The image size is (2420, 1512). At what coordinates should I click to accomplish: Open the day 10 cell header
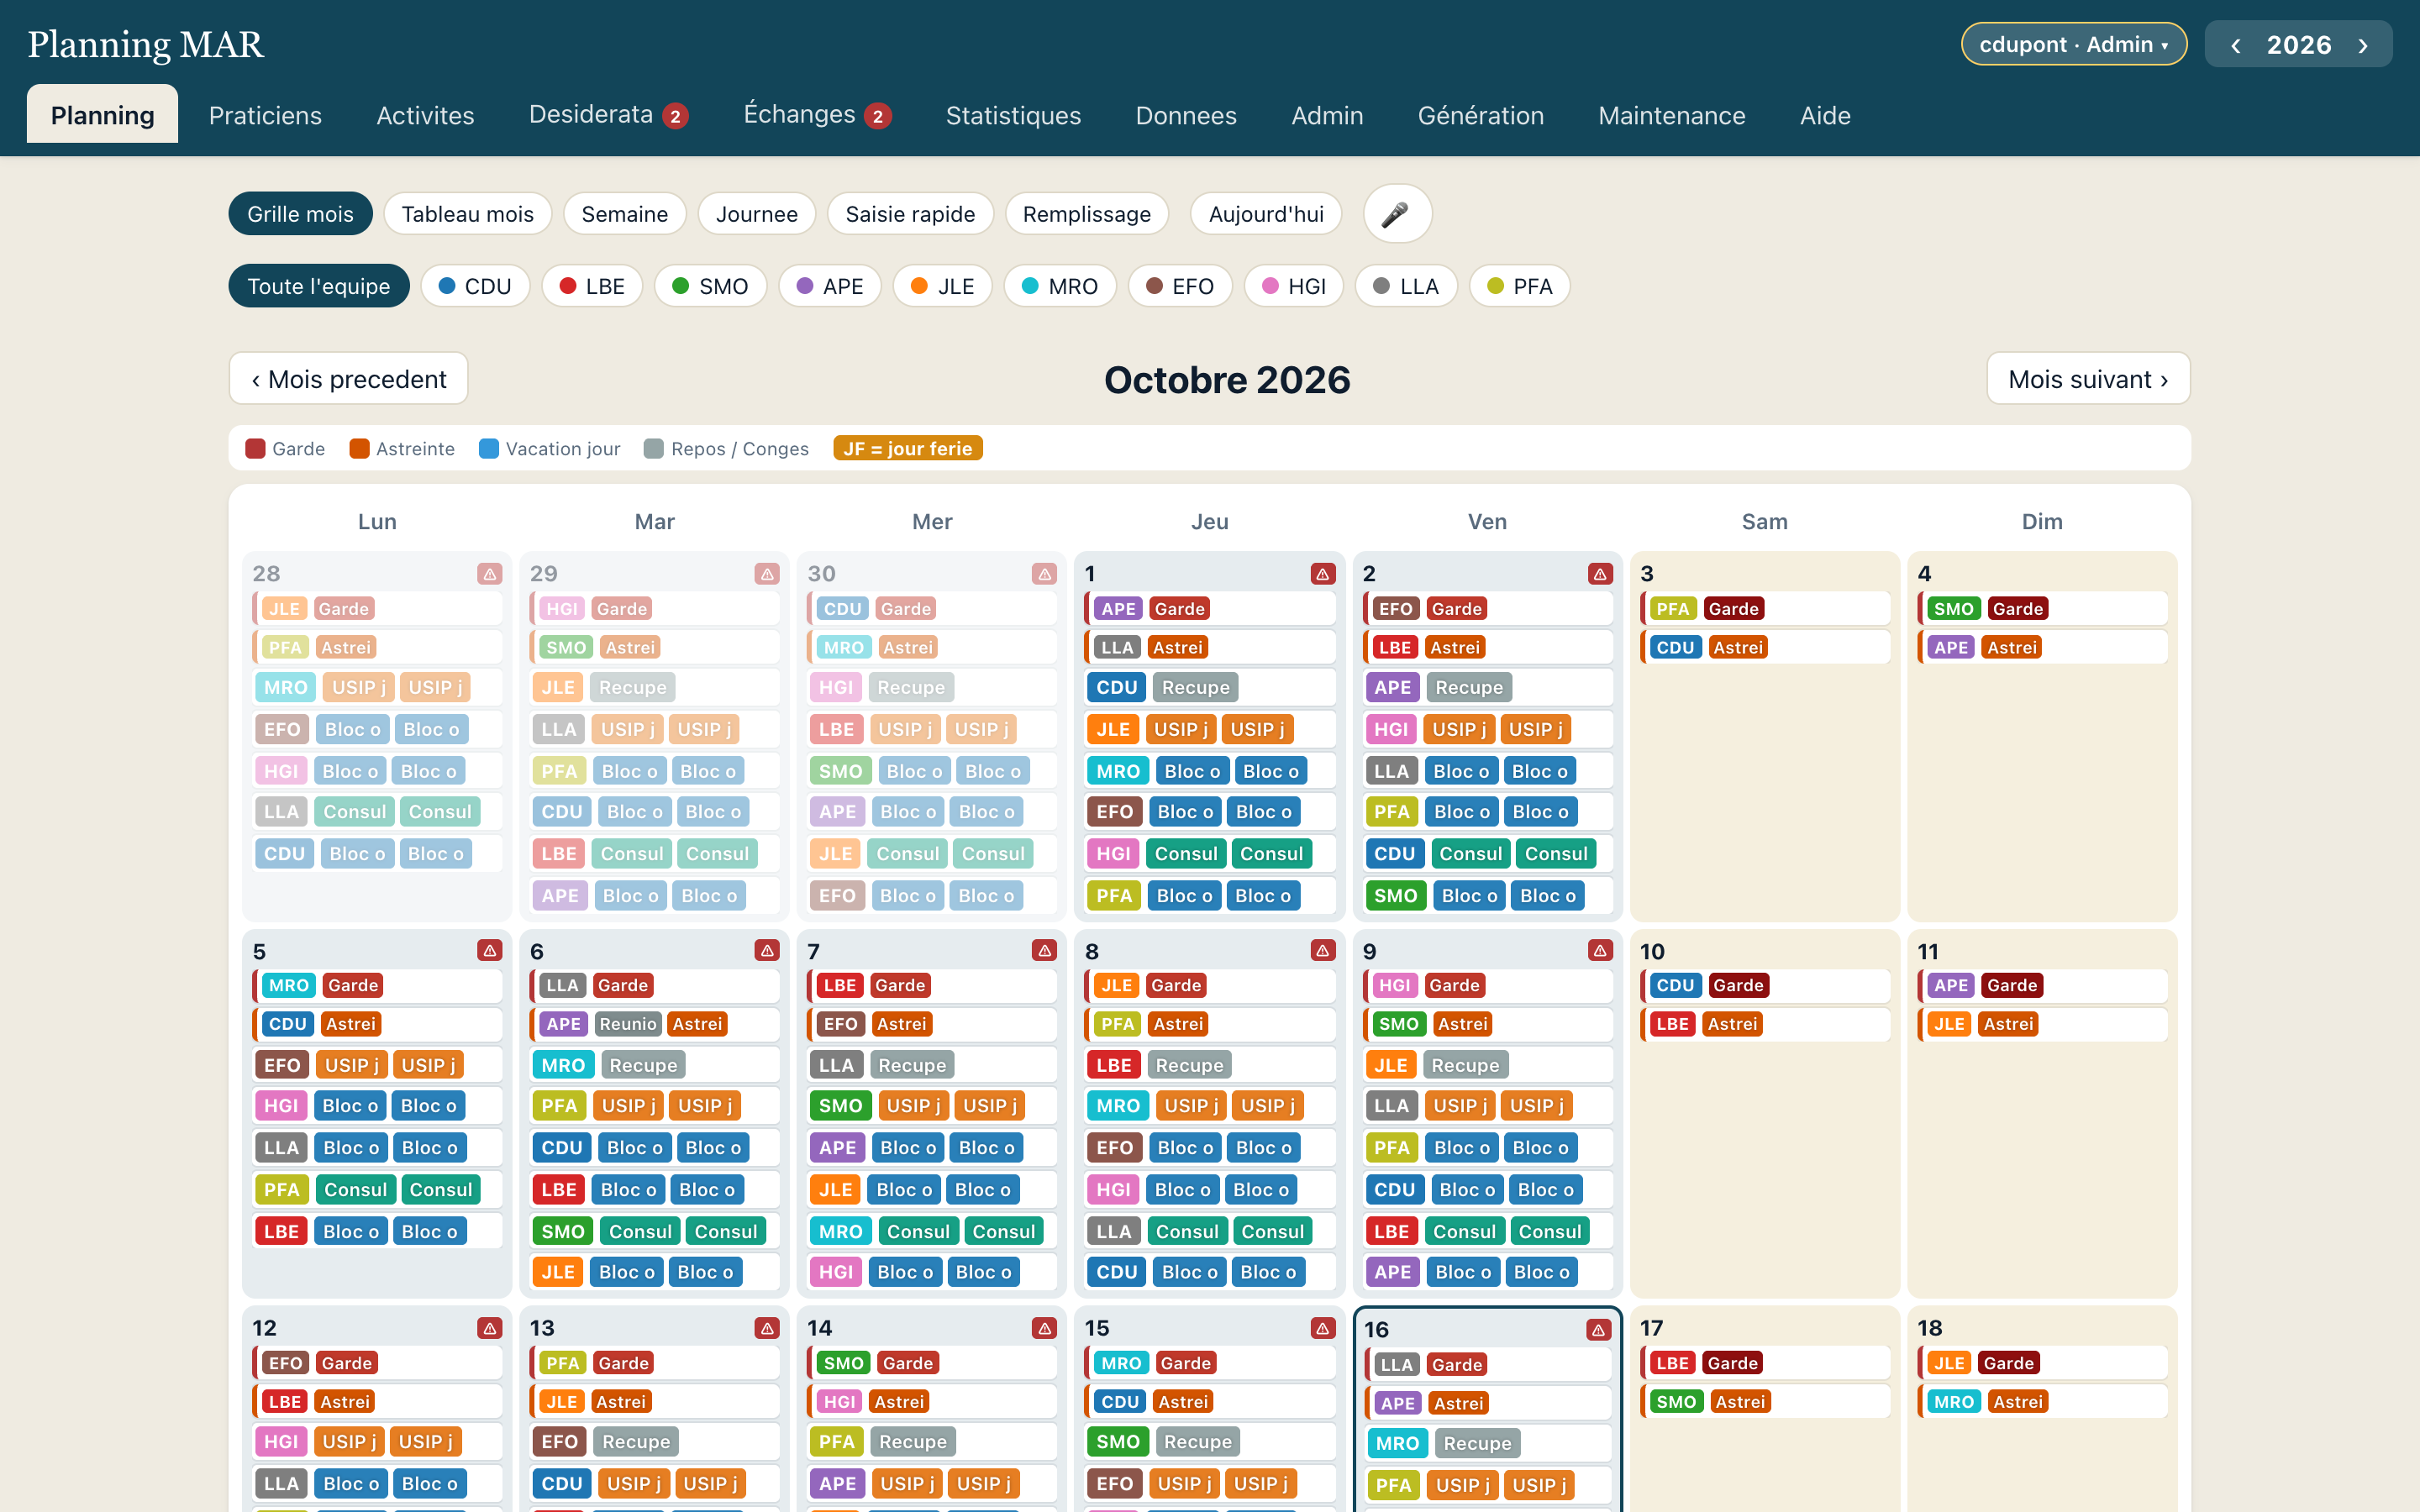[x=1764, y=951]
